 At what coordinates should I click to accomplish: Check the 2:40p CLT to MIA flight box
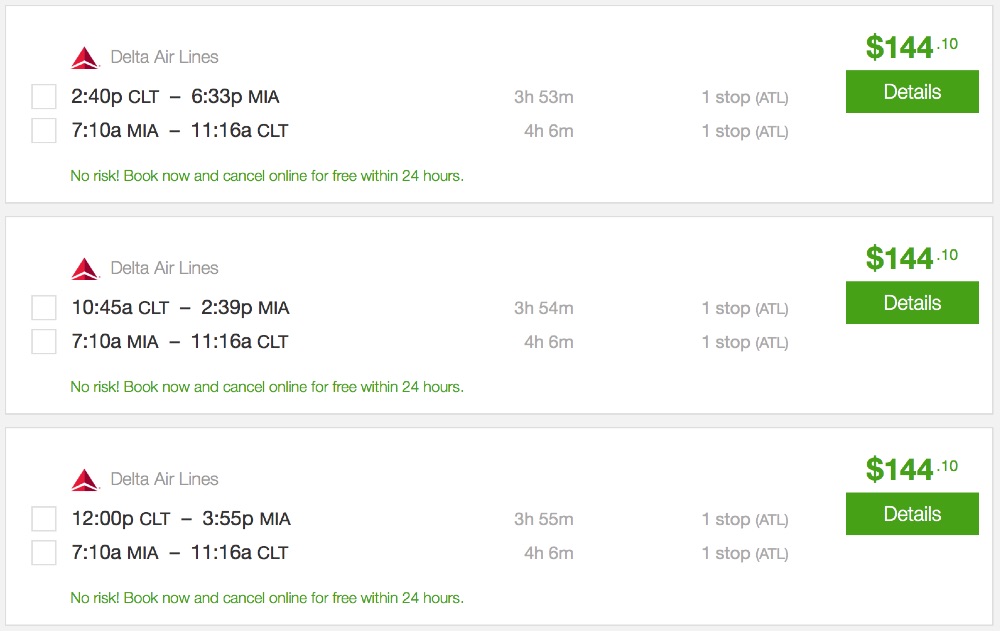(x=44, y=97)
